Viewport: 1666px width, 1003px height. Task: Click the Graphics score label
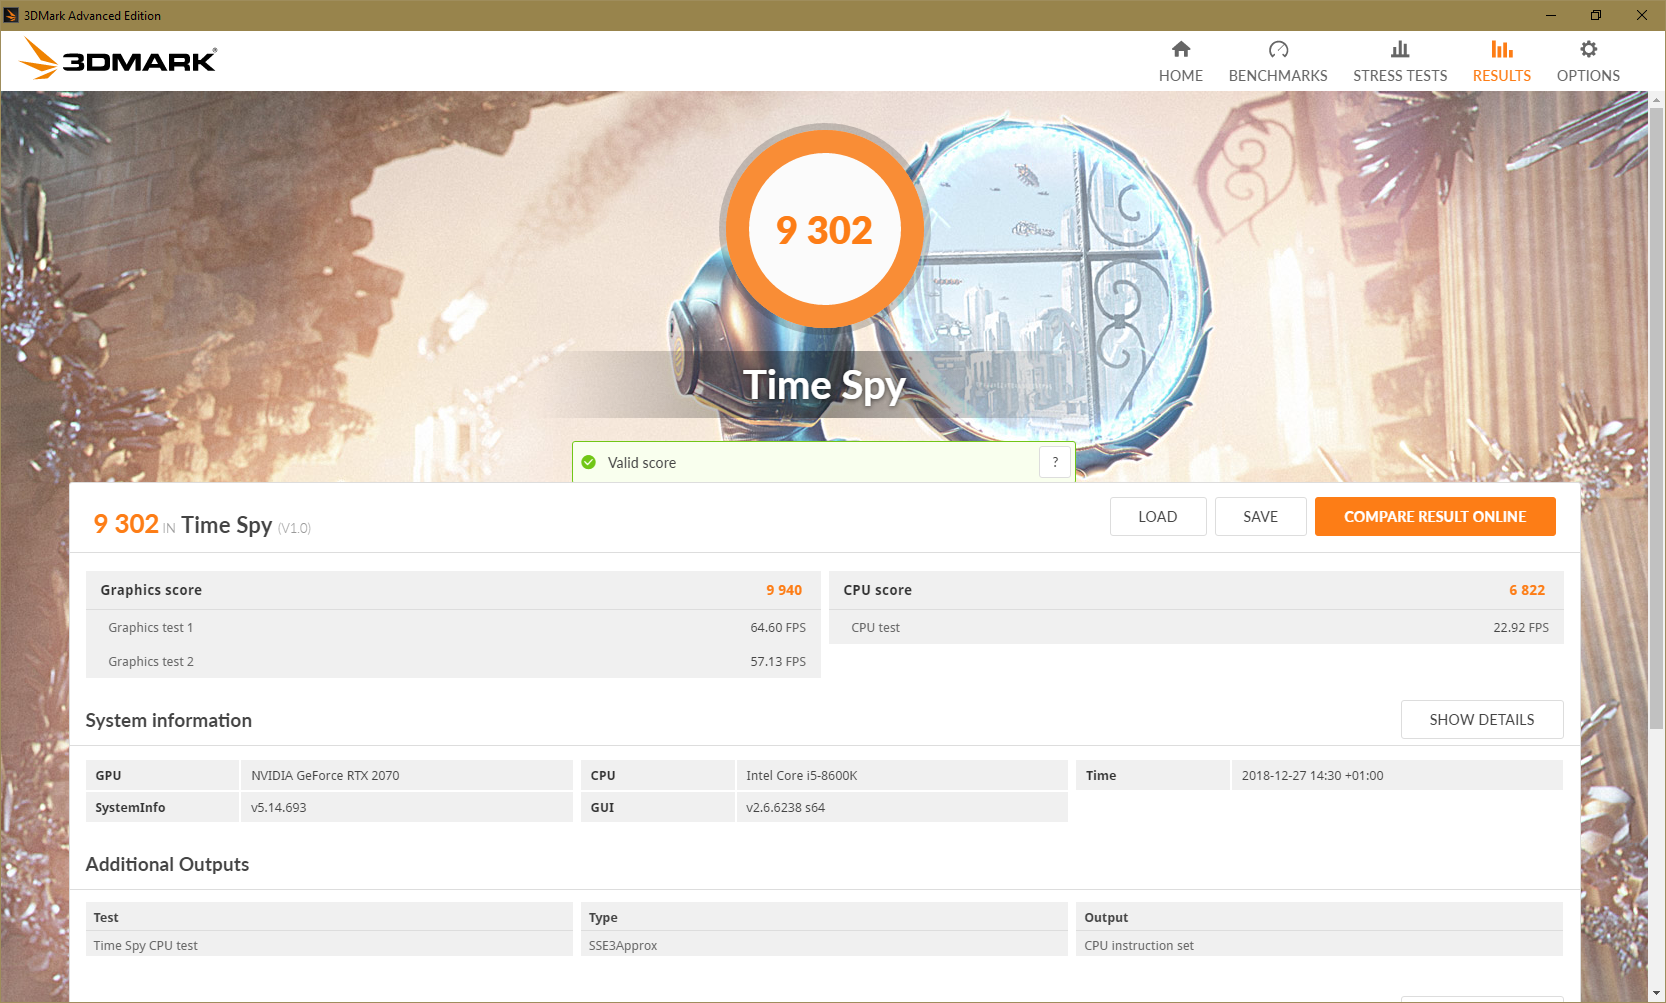tap(151, 590)
